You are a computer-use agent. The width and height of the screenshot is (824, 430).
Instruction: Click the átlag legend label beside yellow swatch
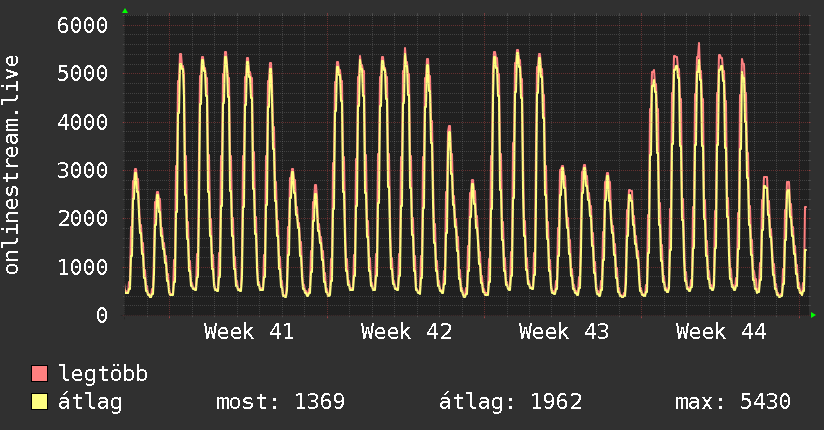pyautogui.click(x=90, y=402)
